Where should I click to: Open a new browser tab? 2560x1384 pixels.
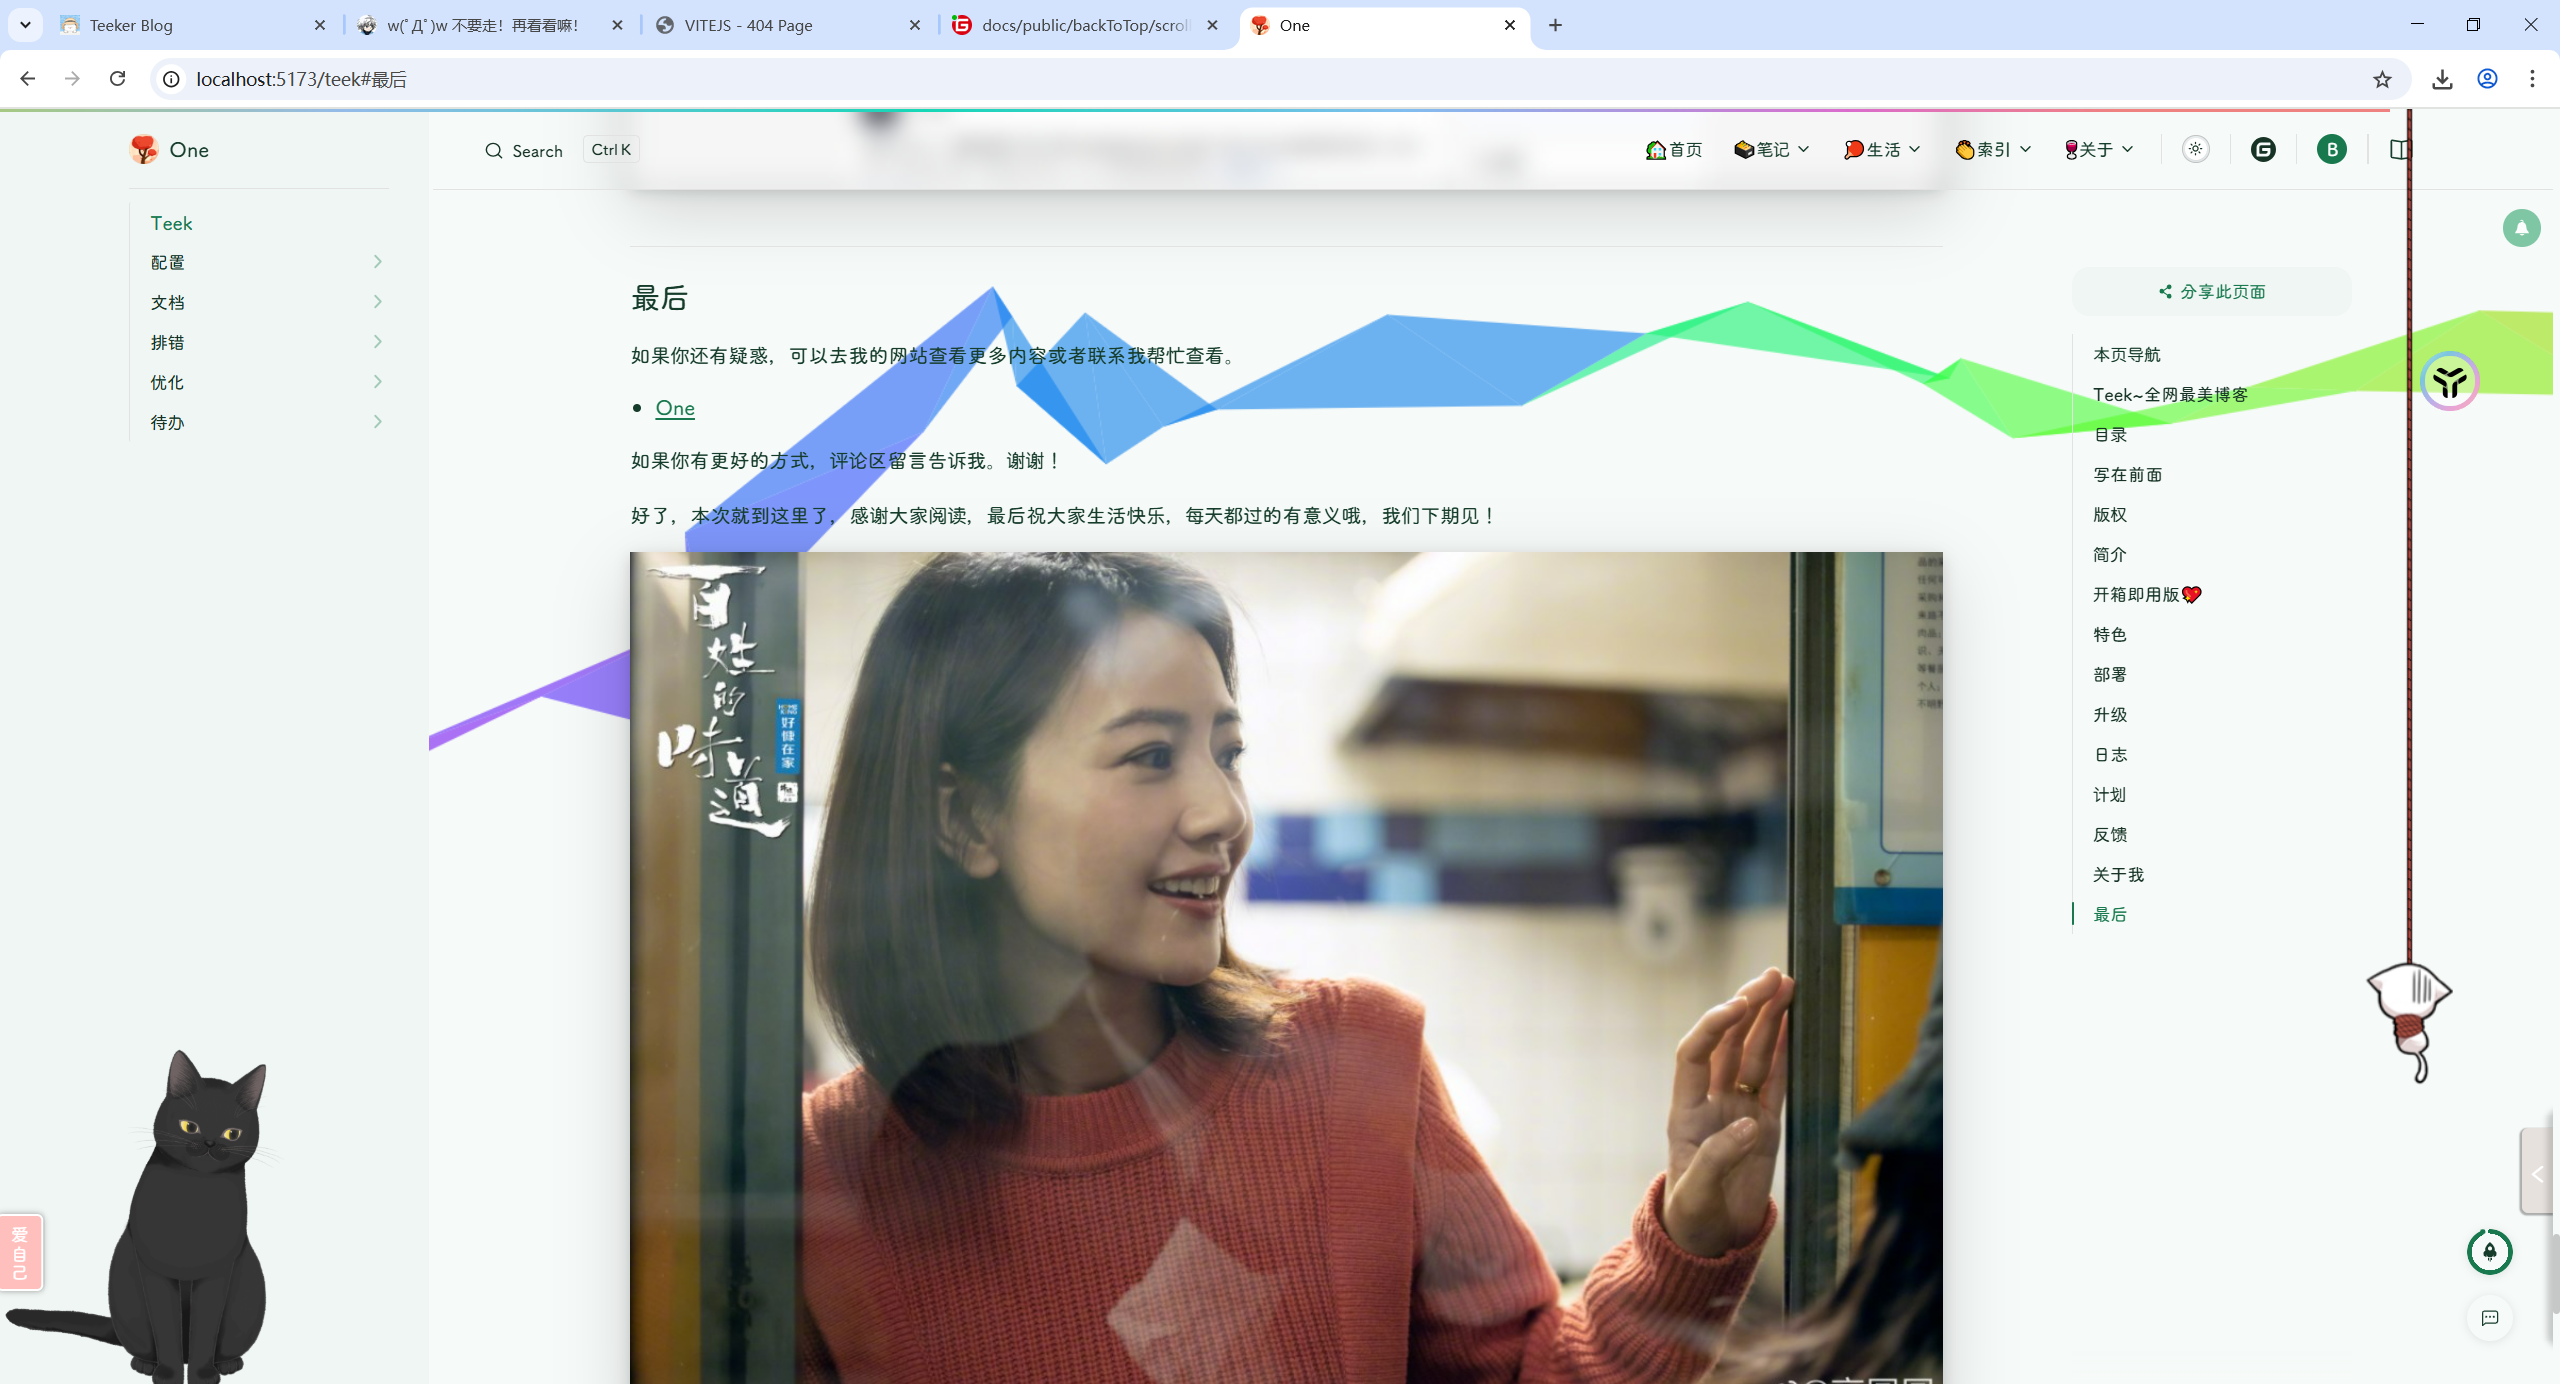tap(1555, 25)
